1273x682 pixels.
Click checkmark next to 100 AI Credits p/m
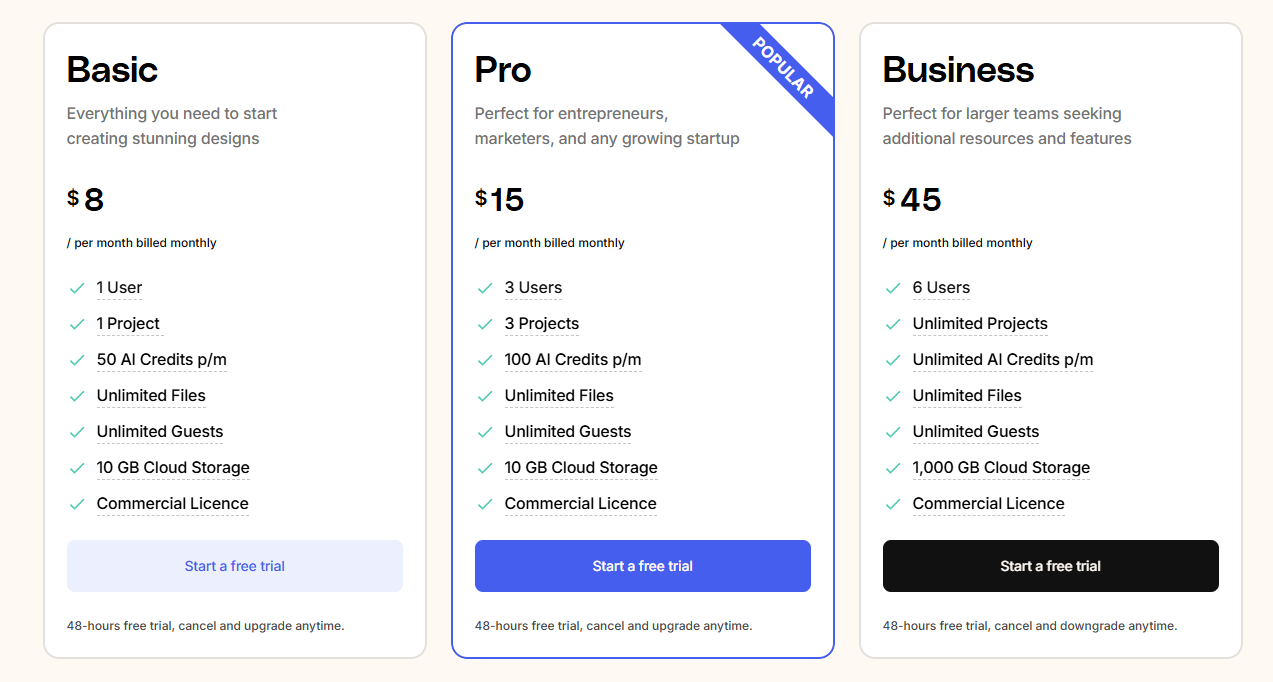(x=485, y=360)
